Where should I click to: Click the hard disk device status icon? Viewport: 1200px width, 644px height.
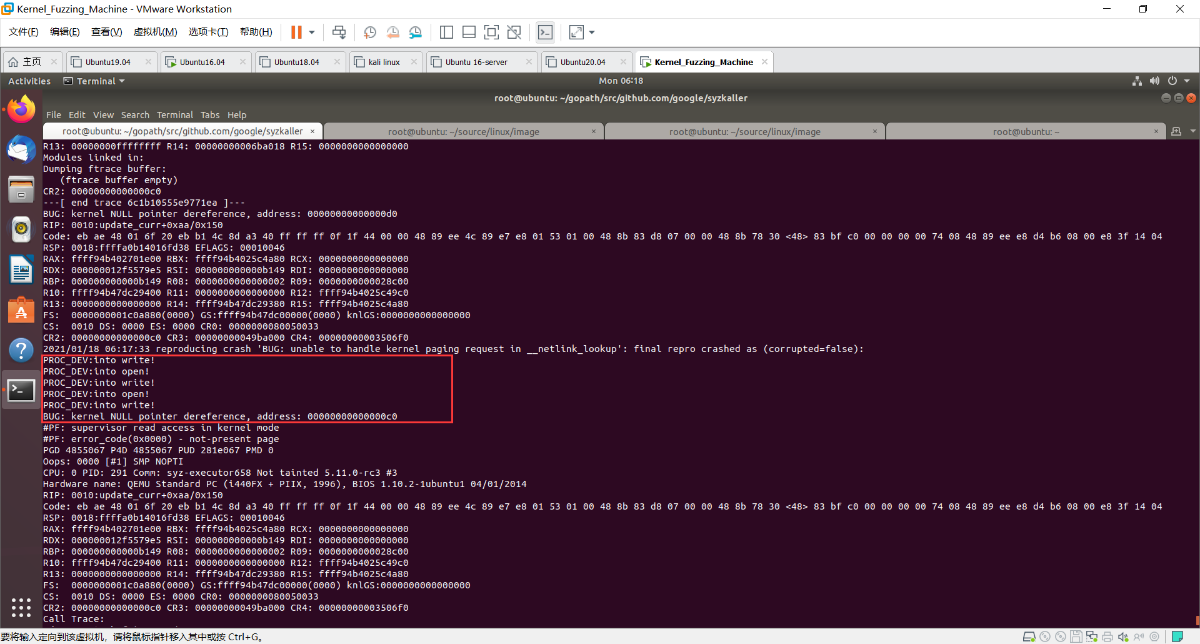[x=1029, y=636]
